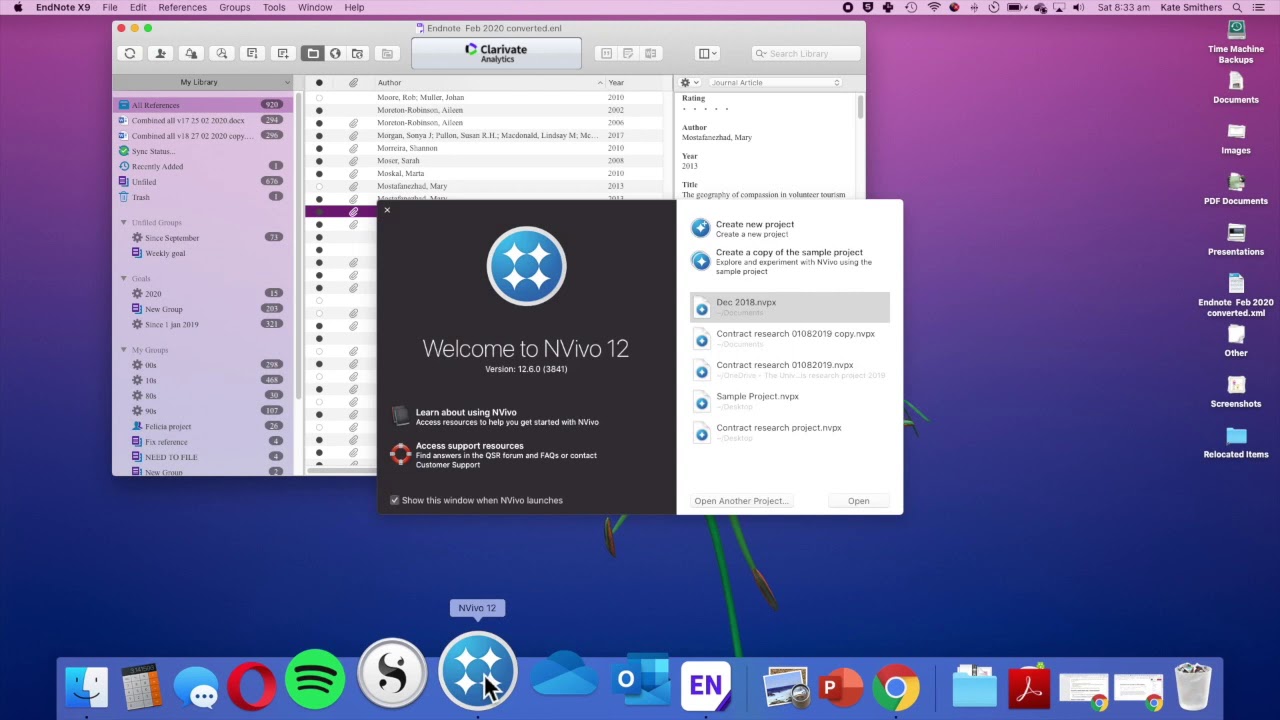Toggle read status dot for Moser, Sarah reference
The height and width of the screenshot is (720, 1280).
319,161
